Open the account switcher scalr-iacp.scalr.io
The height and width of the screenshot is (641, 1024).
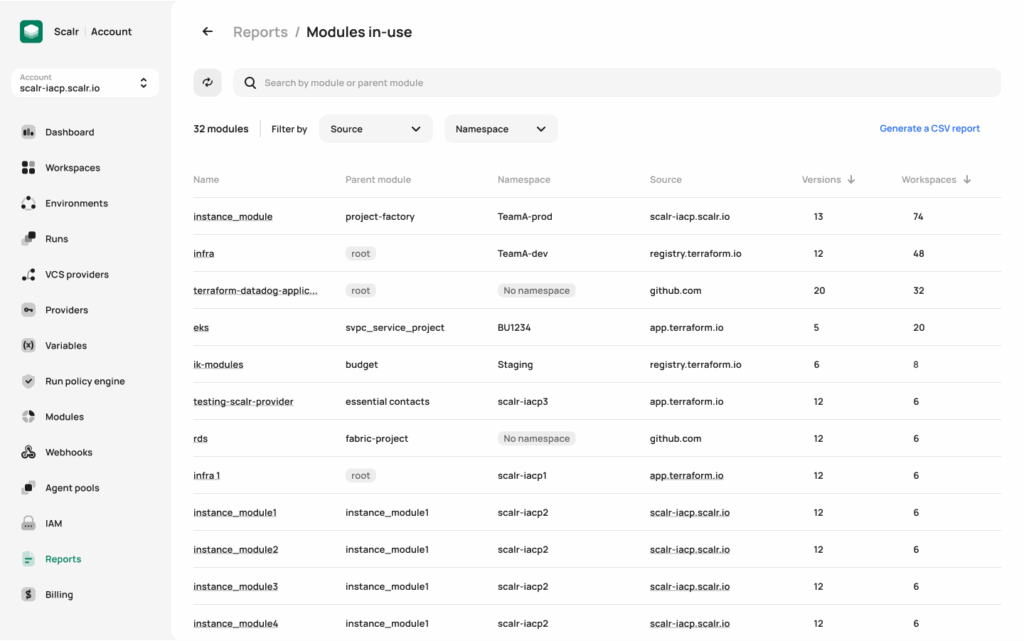[x=85, y=83]
